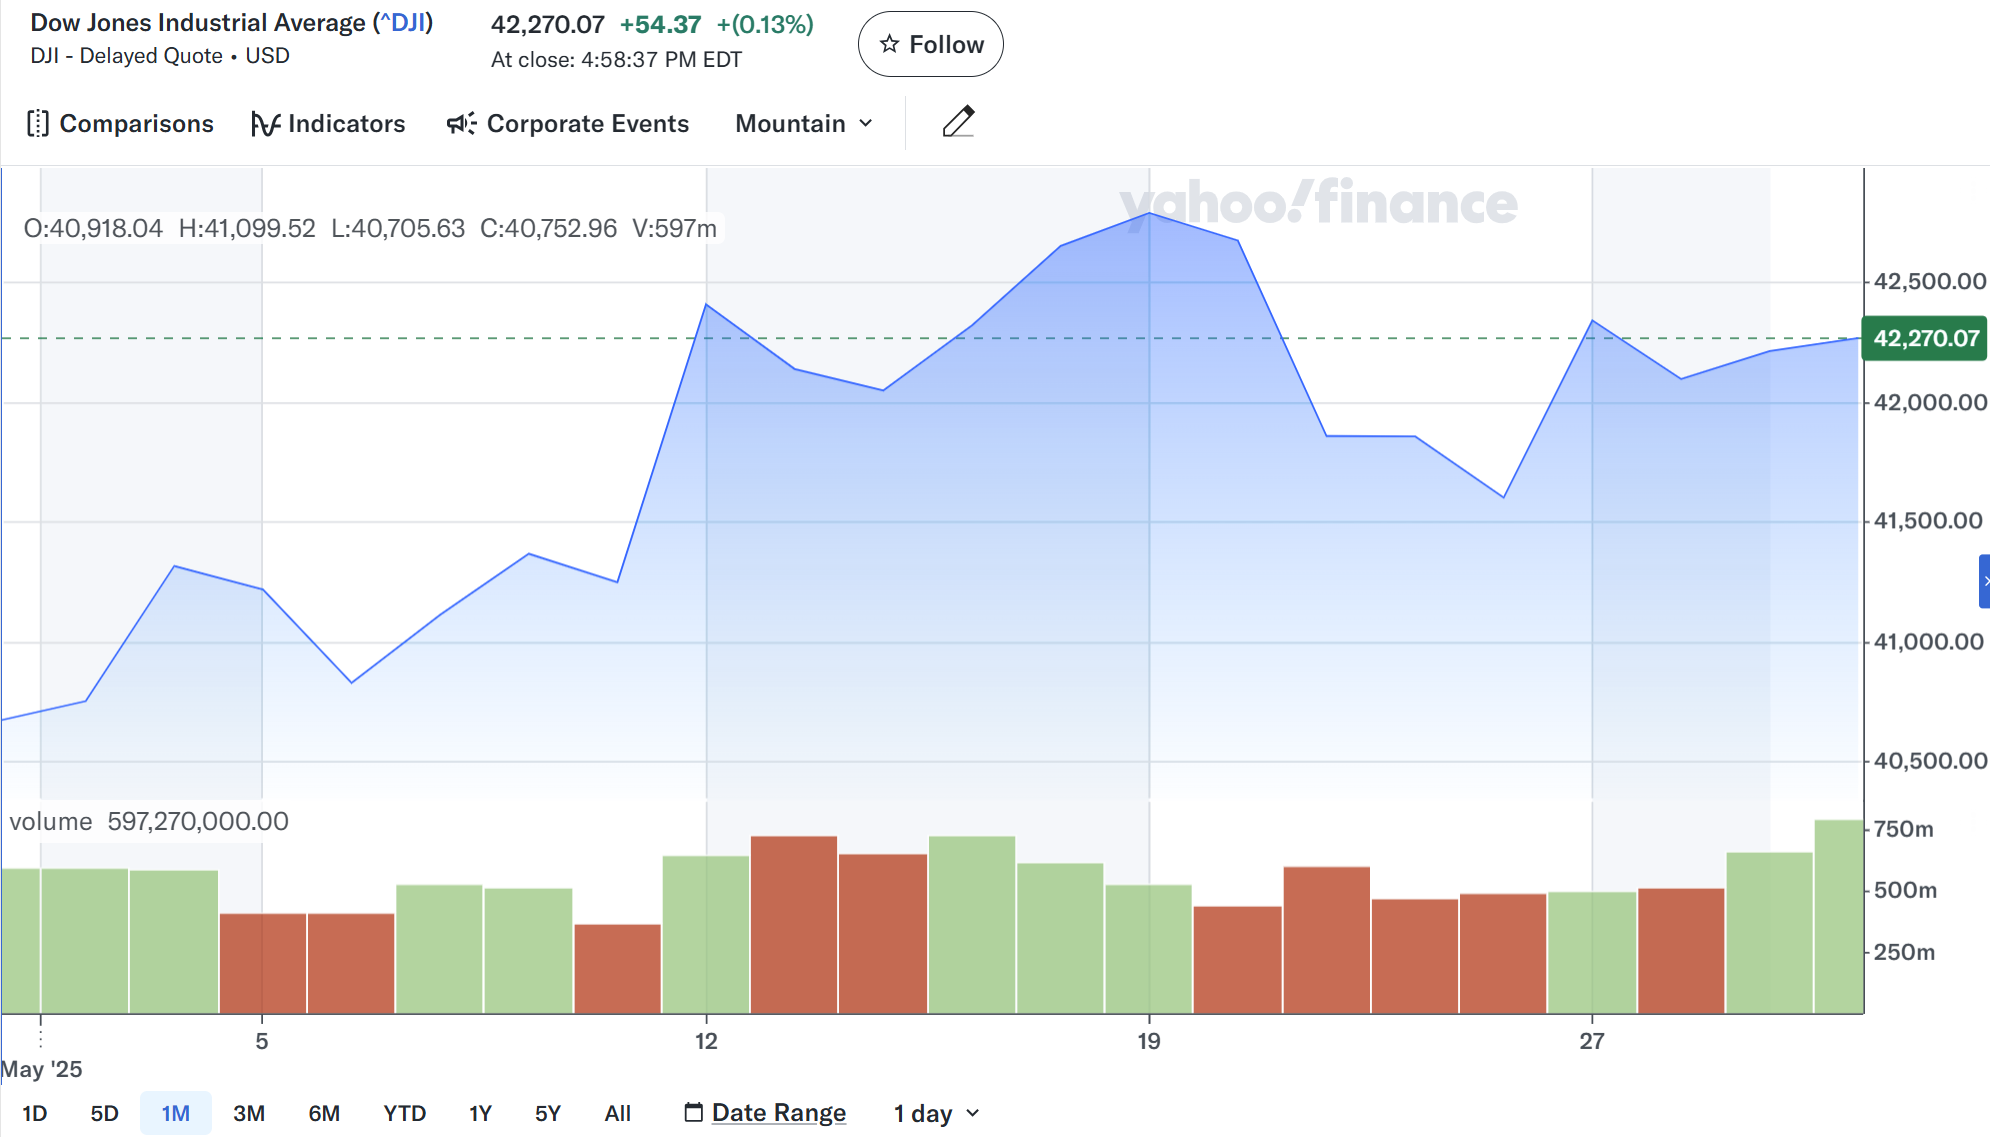Click the green 42,270.07 price label

pyautogui.click(x=1924, y=338)
